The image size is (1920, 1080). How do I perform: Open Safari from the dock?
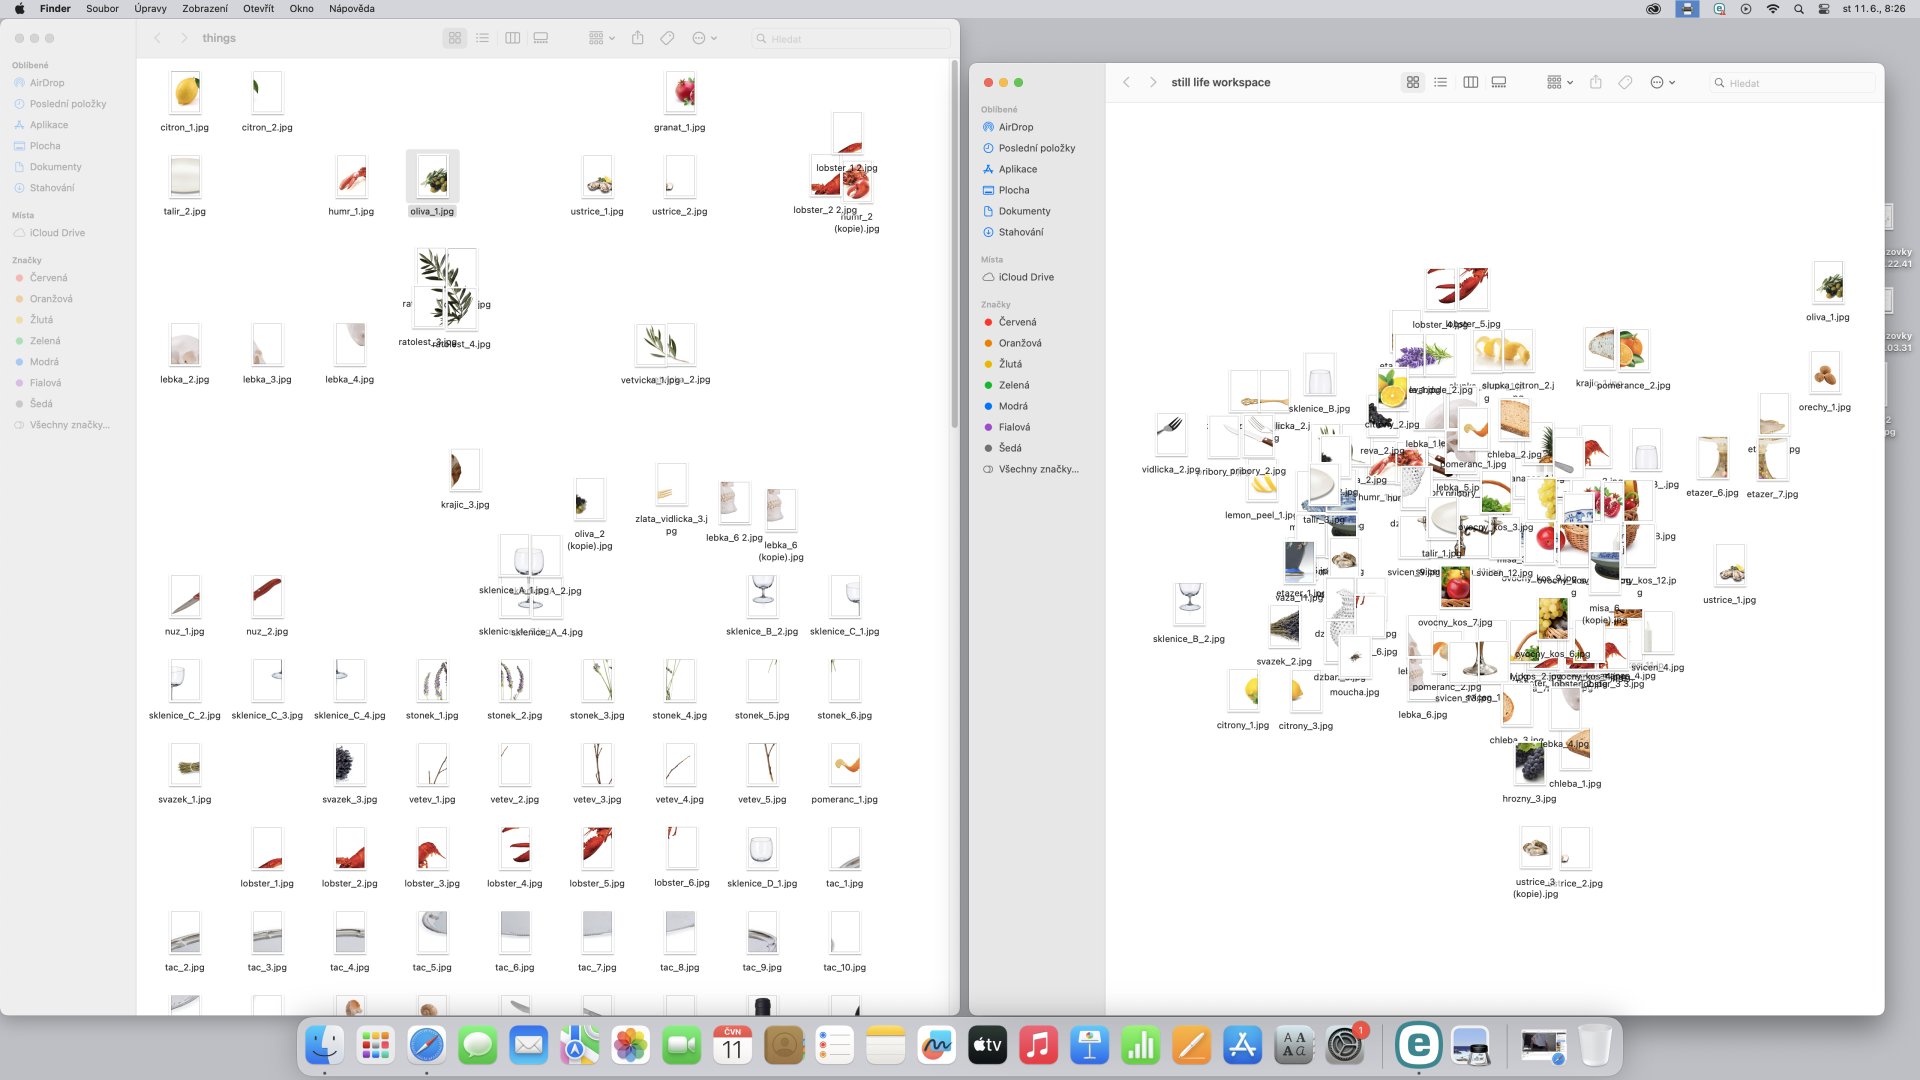[x=427, y=1046]
